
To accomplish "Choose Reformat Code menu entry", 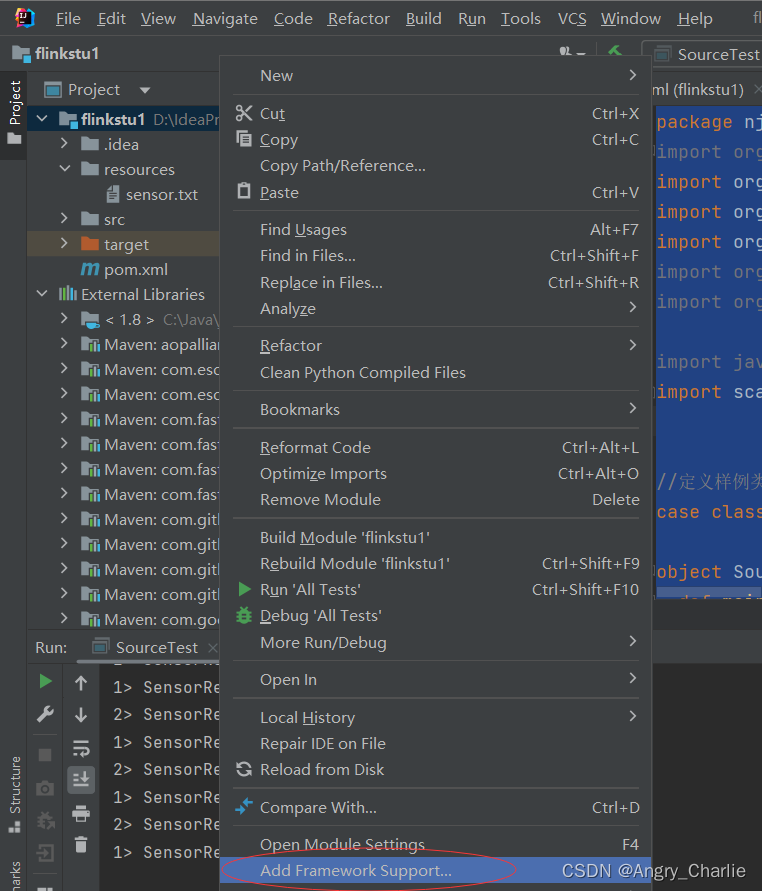I will pos(436,447).
